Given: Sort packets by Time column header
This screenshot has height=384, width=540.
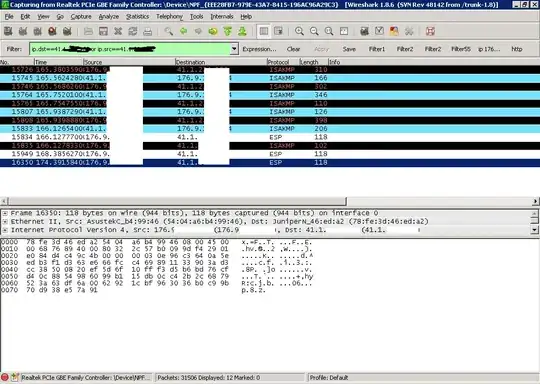Looking at the screenshot, I should tap(59, 62).
